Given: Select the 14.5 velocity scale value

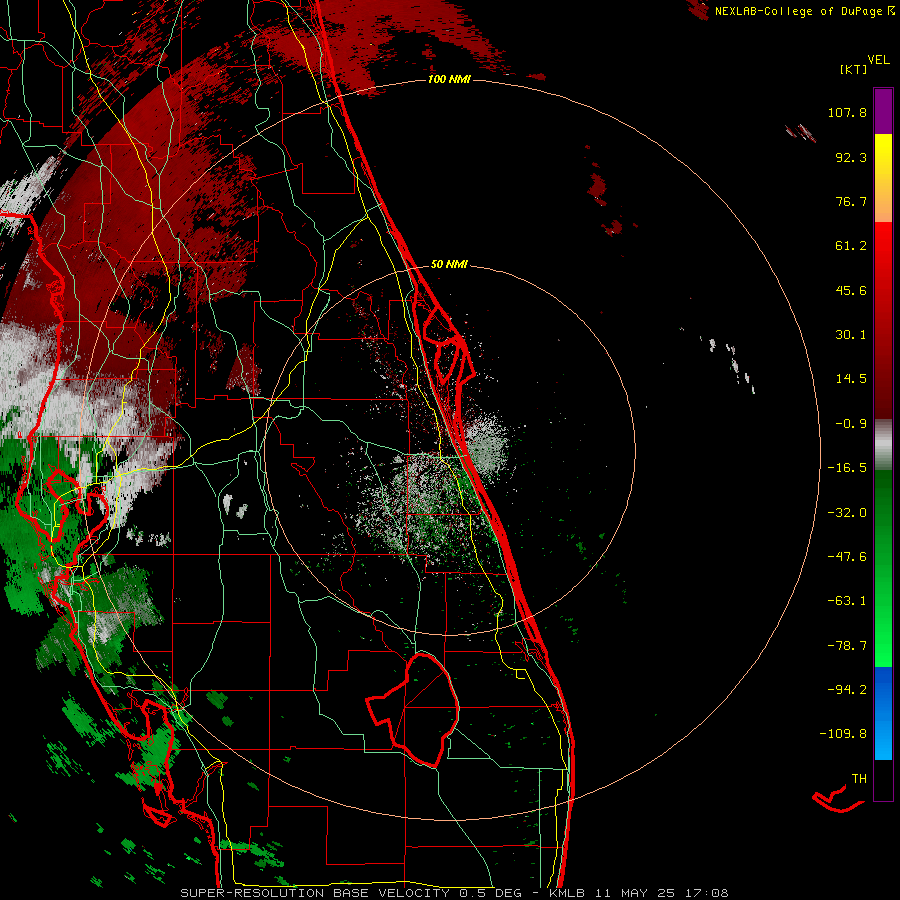Looking at the screenshot, I should click(x=851, y=379).
